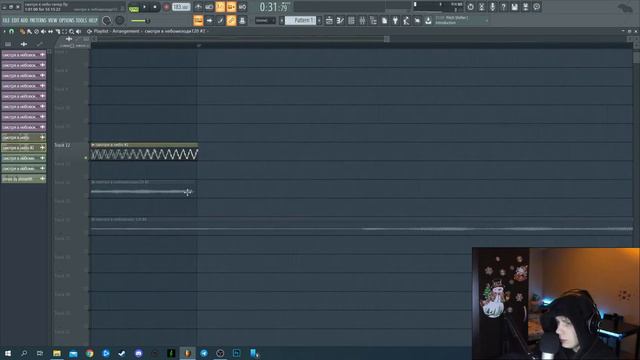Click the master volume knob
This screenshot has width=640, height=360.
click(107, 20)
